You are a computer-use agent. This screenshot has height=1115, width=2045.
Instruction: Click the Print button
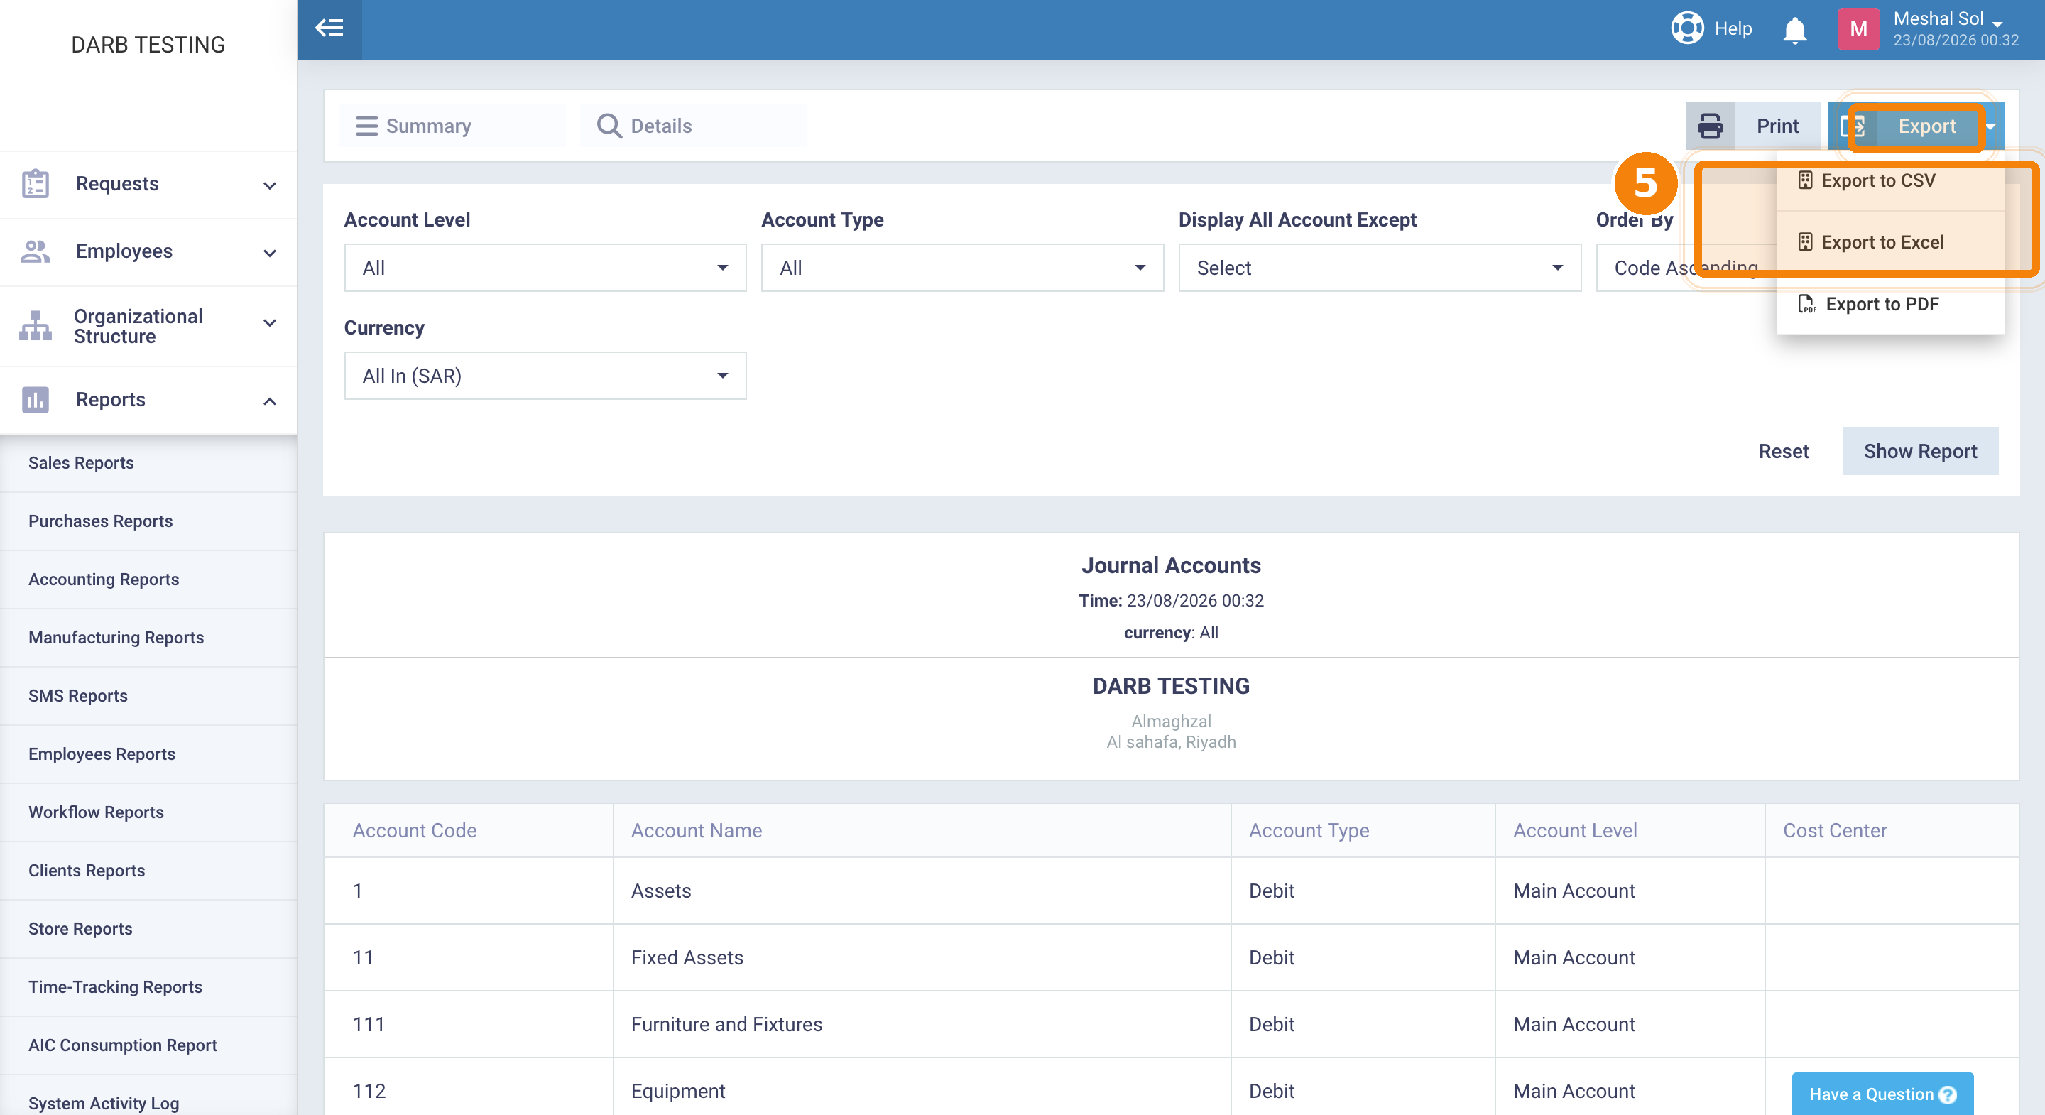[1752, 126]
